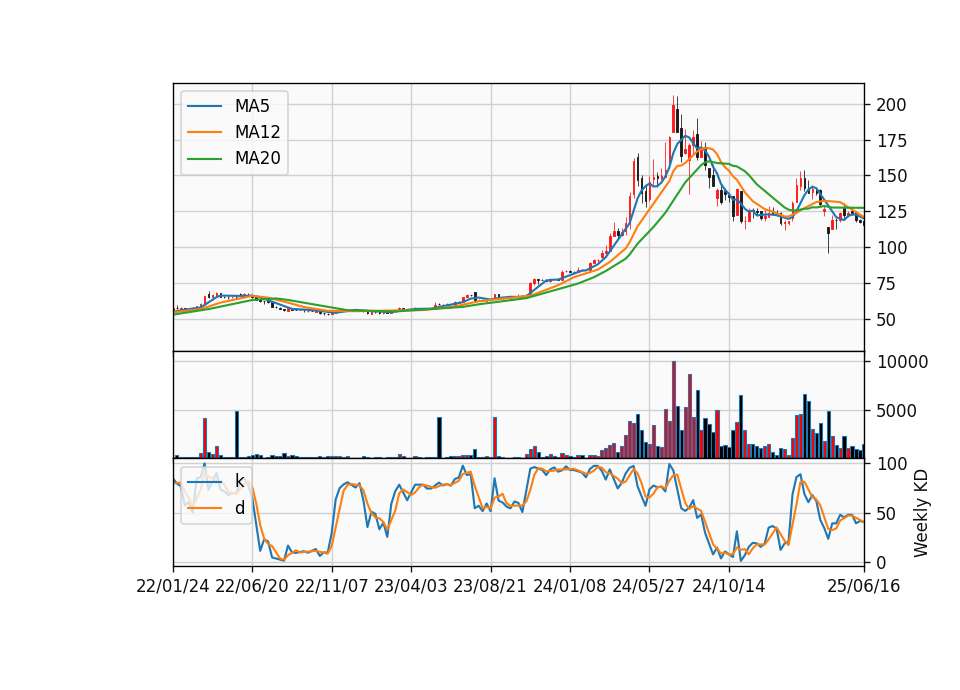
Task: Click the orange MA12 legend line sample
Action: pyautogui.click(x=204, y=132)
